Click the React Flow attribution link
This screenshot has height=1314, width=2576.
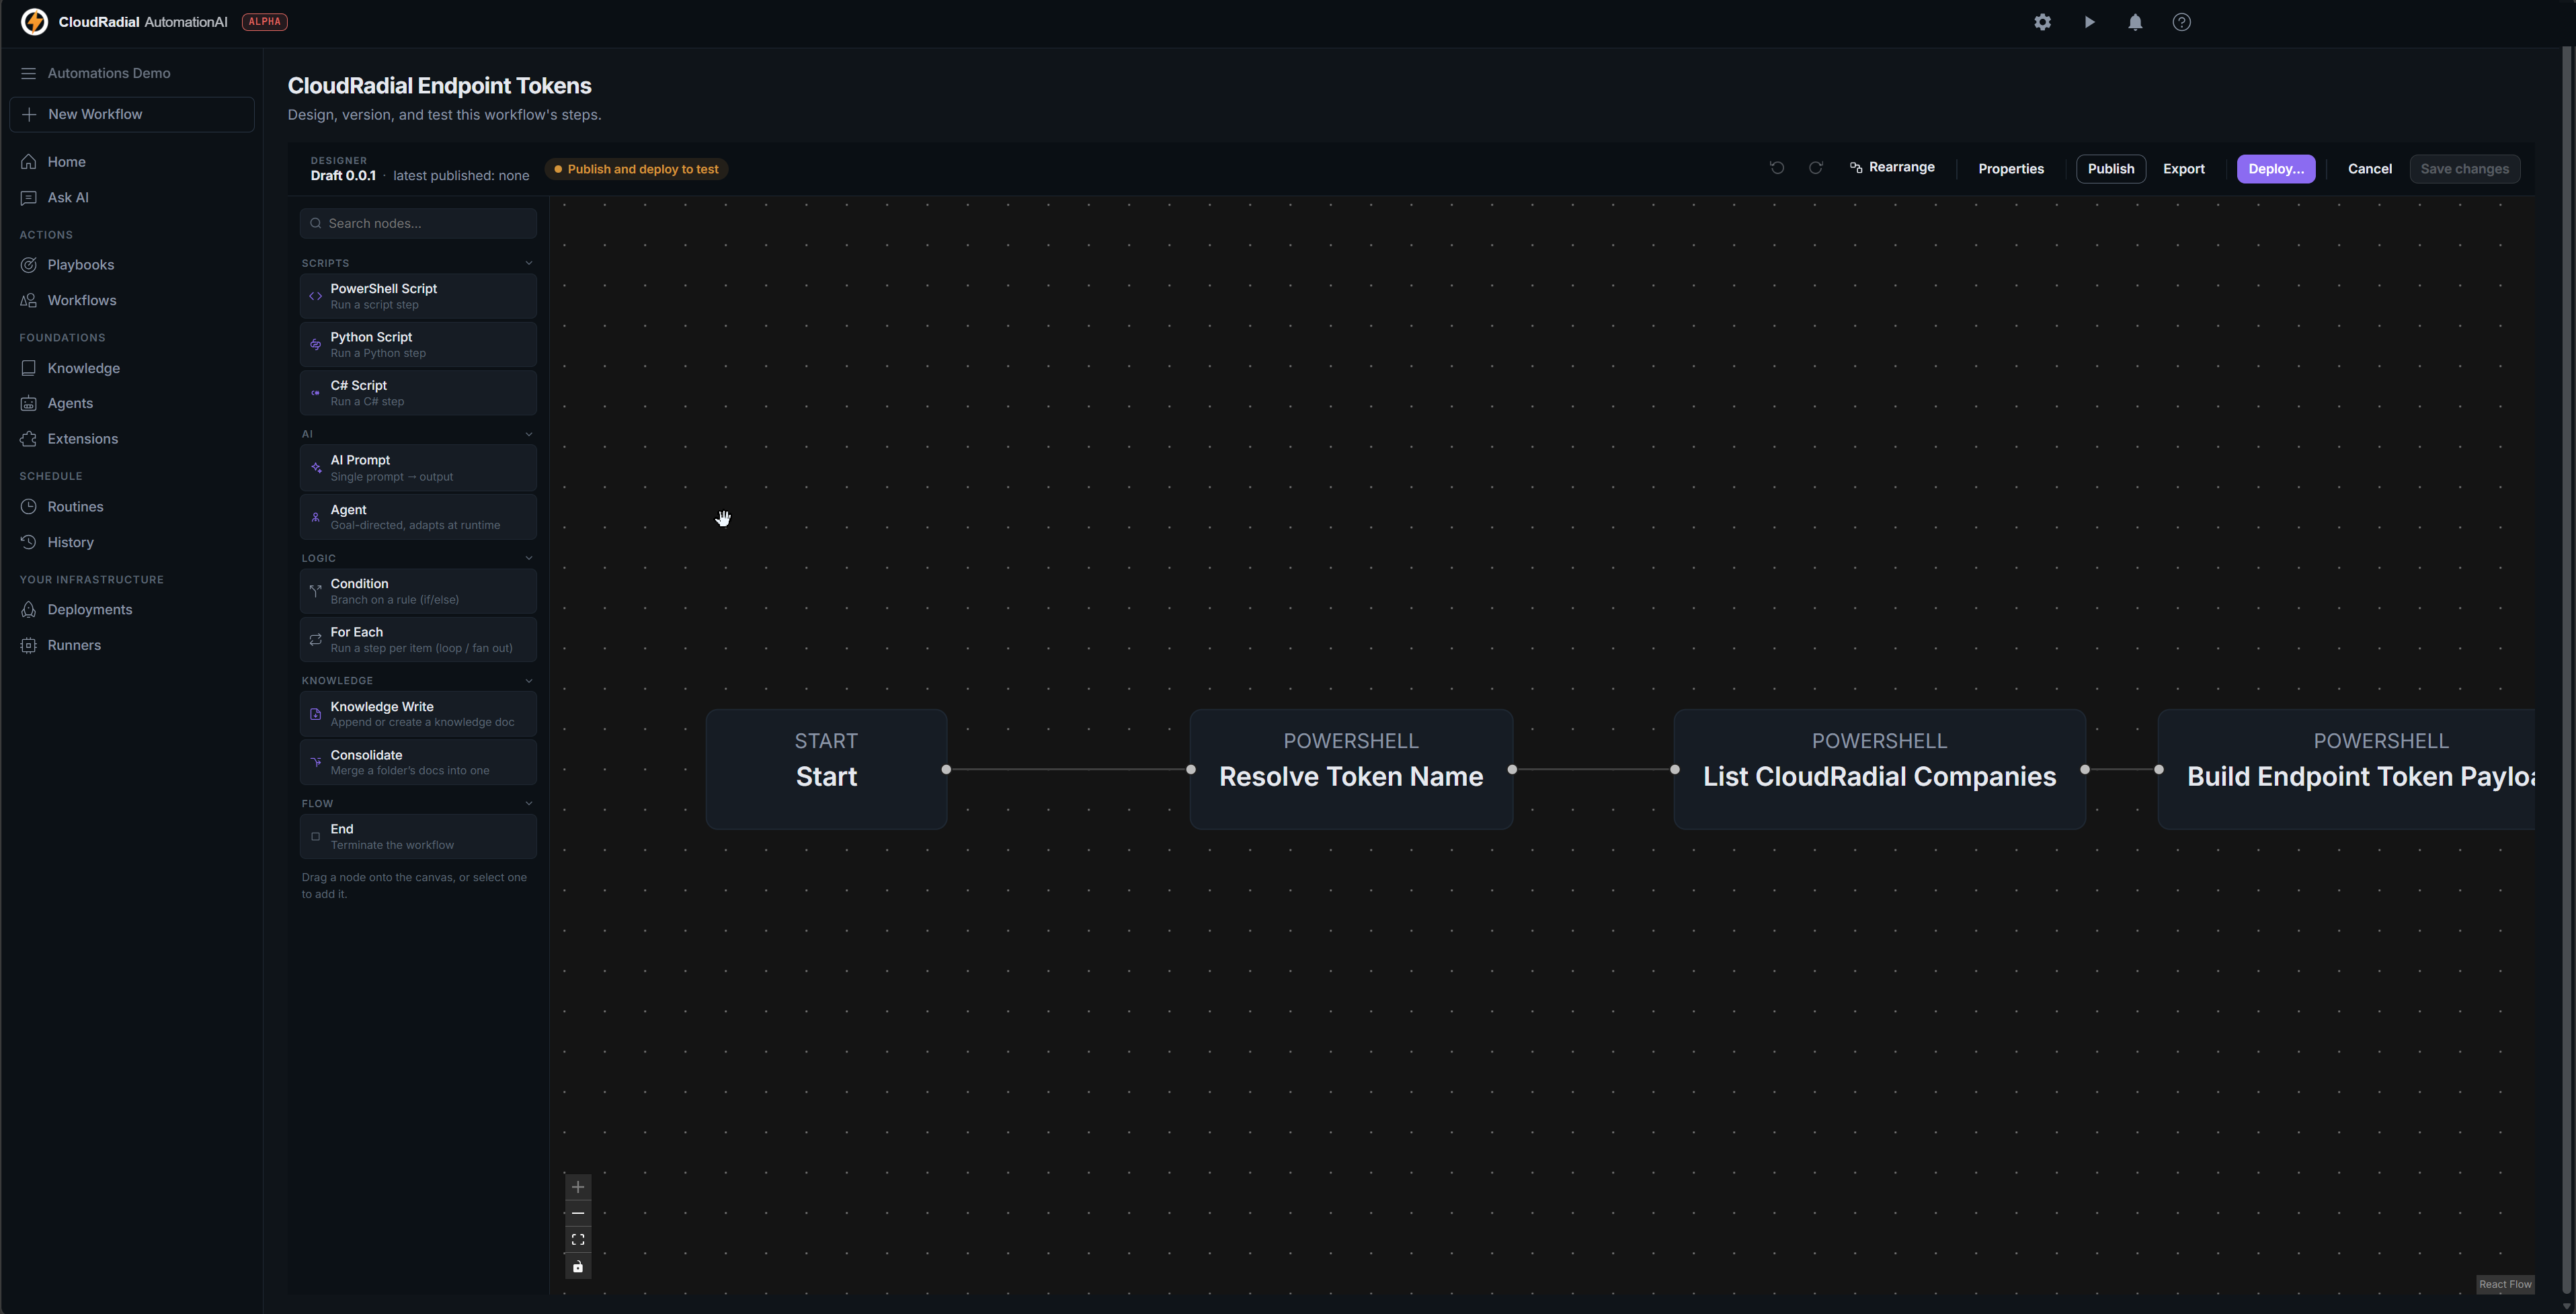click(x=2505, y=1284)
